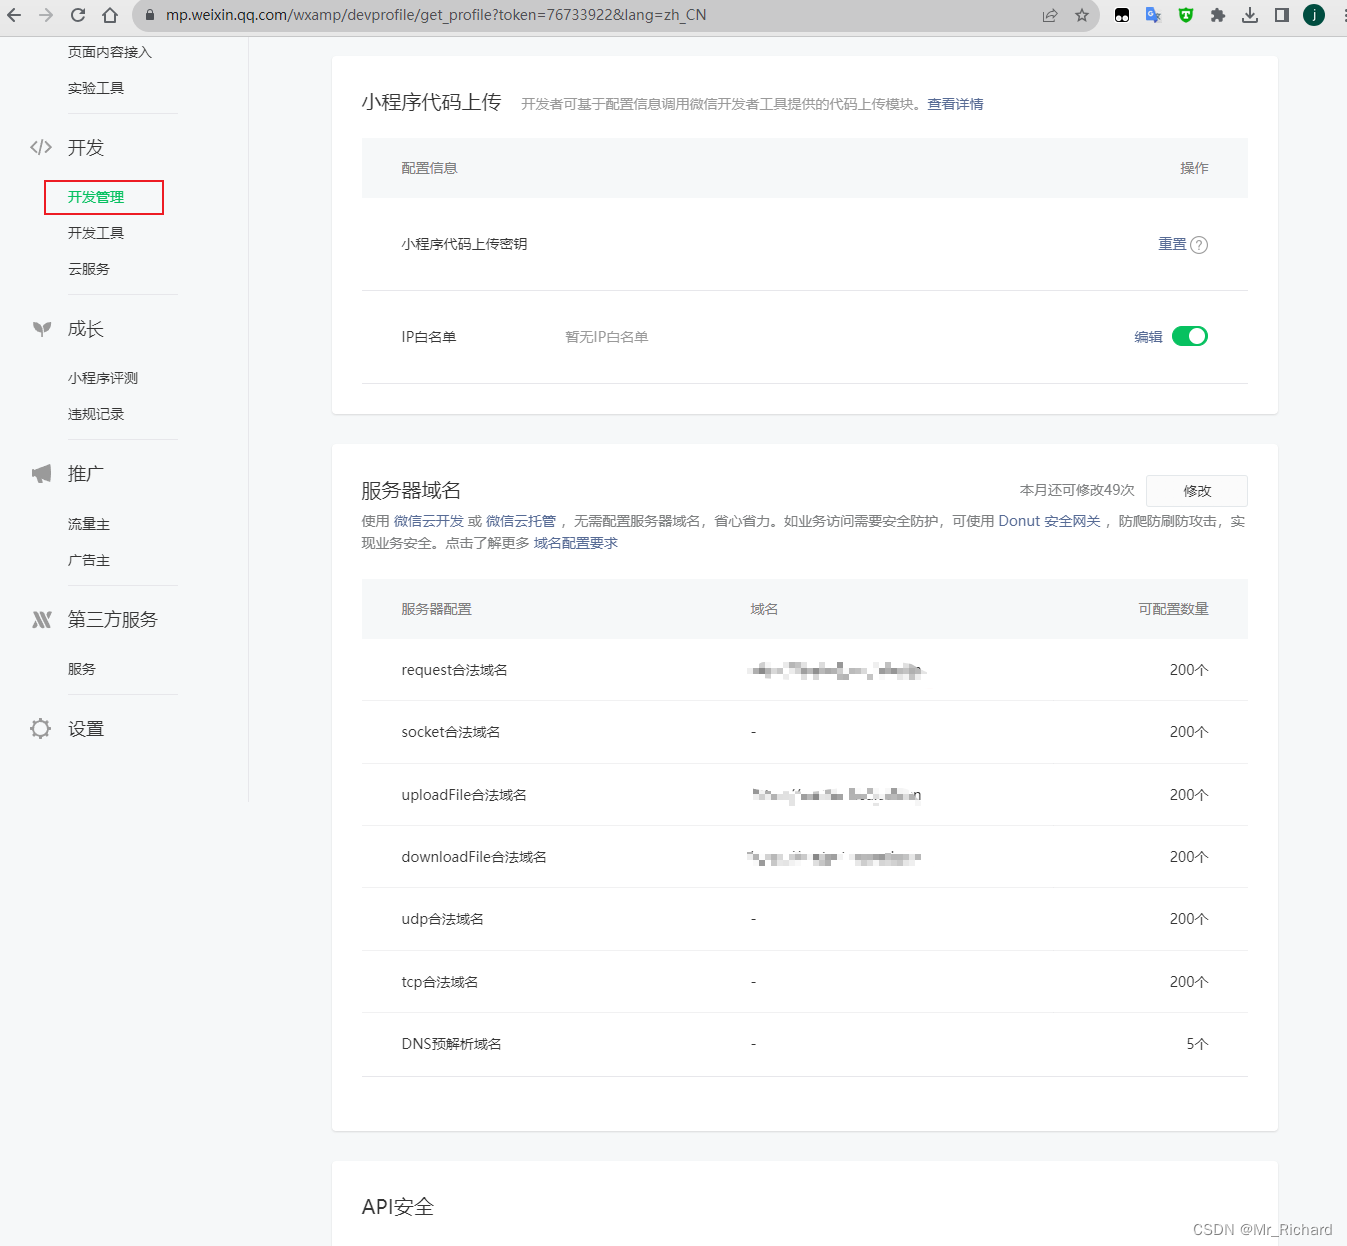Click the uploadFile合法域名 row label
The width and height of the screenshot is (1347, 1246).
464,795
